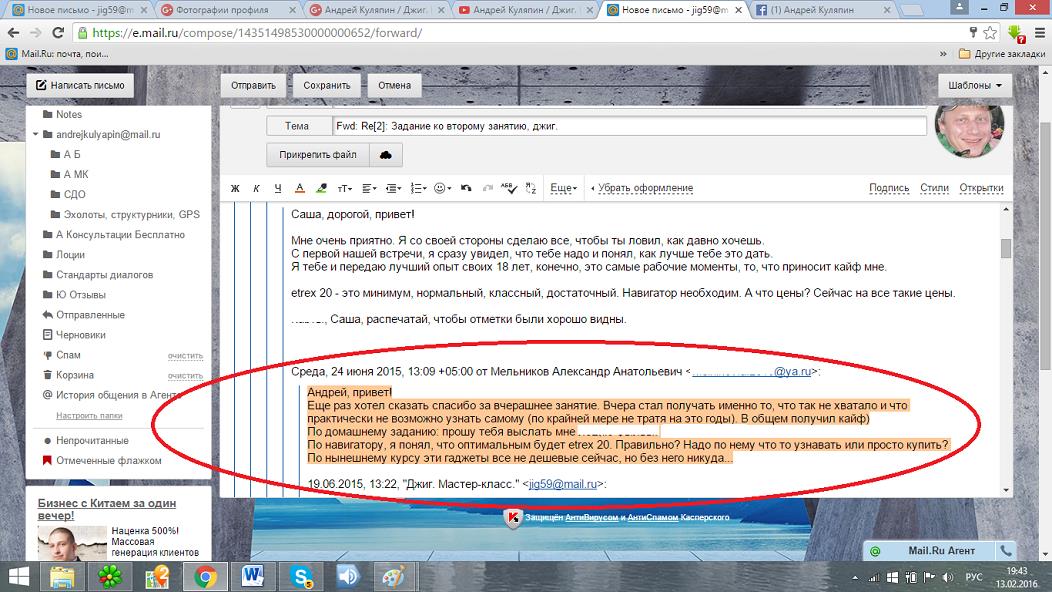Click the Тема subject input field
Image resolution: width=1052 pixels, height=592 pixels.
click(x=629, y=126)
